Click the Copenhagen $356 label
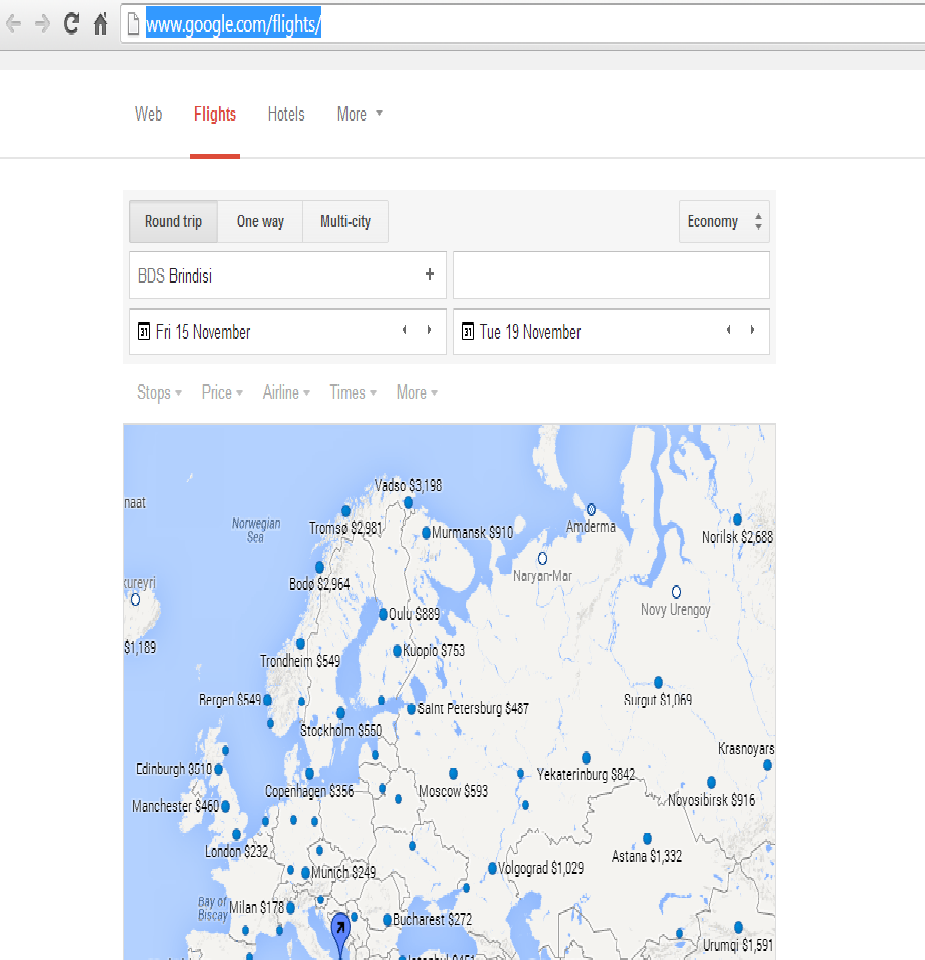This screenshot has height=960, width=925. 309,791
